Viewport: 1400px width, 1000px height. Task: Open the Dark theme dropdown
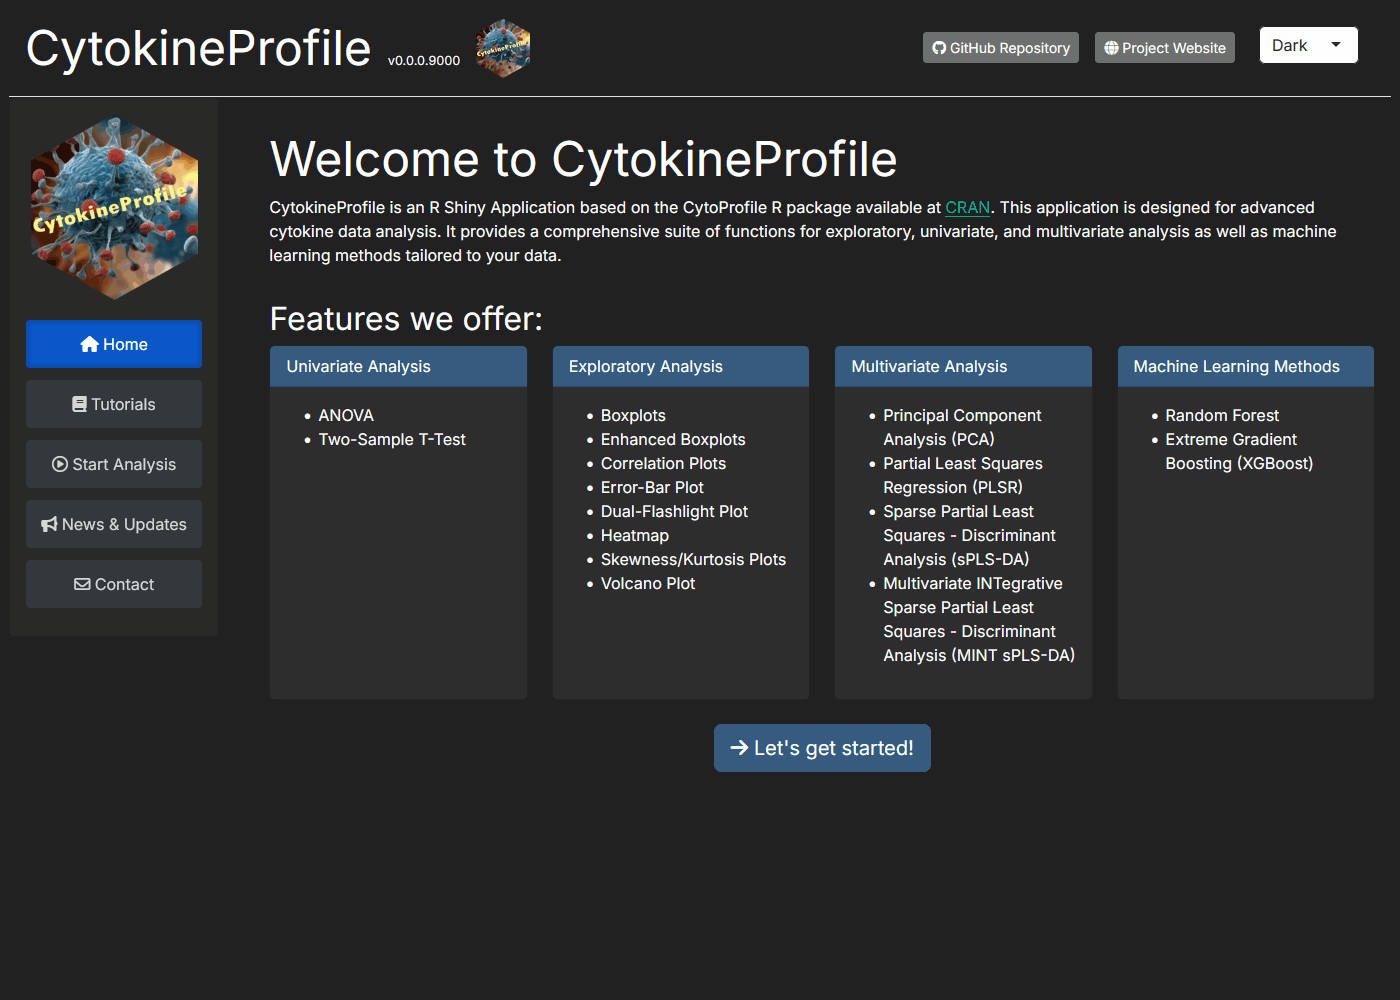(1307, 45)
